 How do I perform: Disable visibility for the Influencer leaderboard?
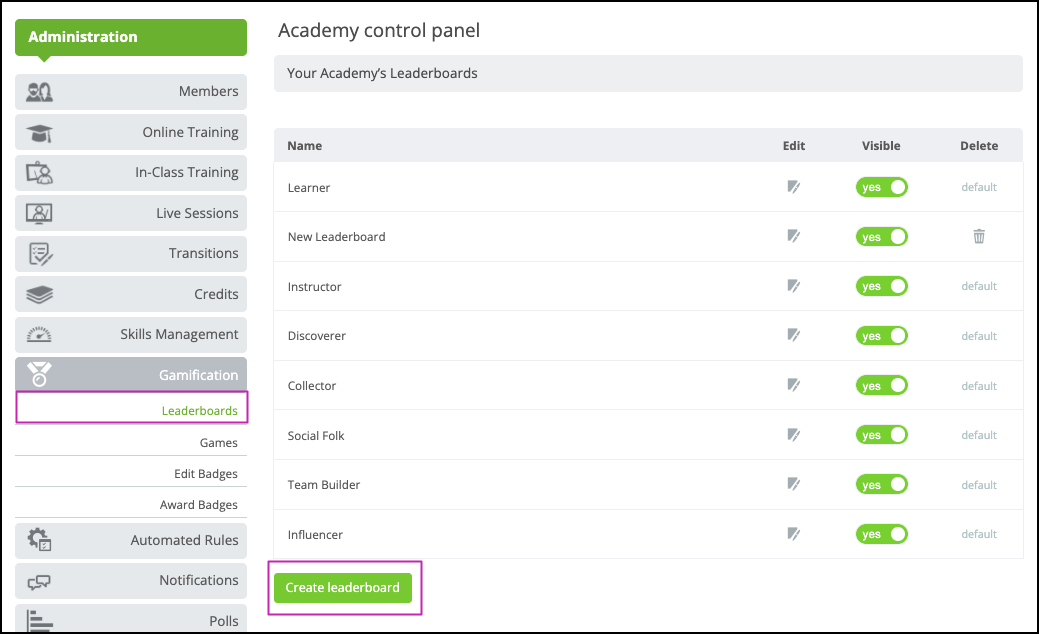coord(881,533)
